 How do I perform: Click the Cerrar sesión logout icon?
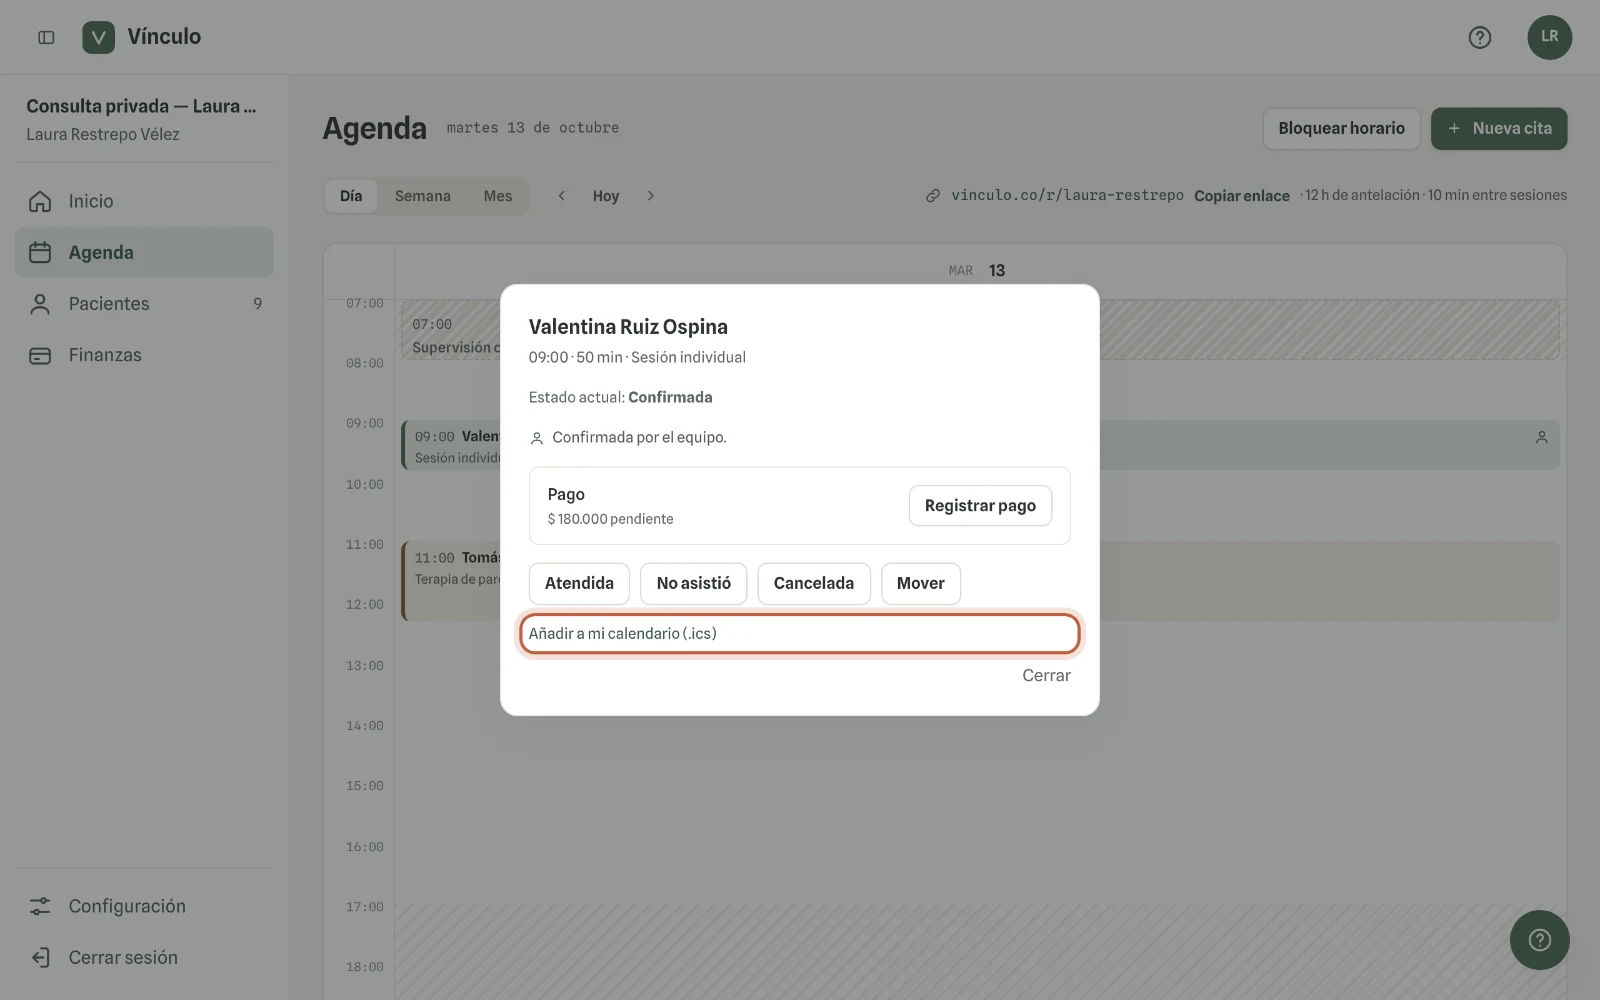(40, 957)
